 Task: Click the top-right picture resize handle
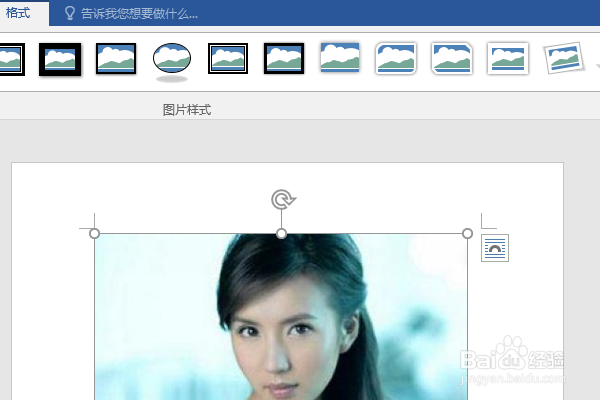click(467, 233)
